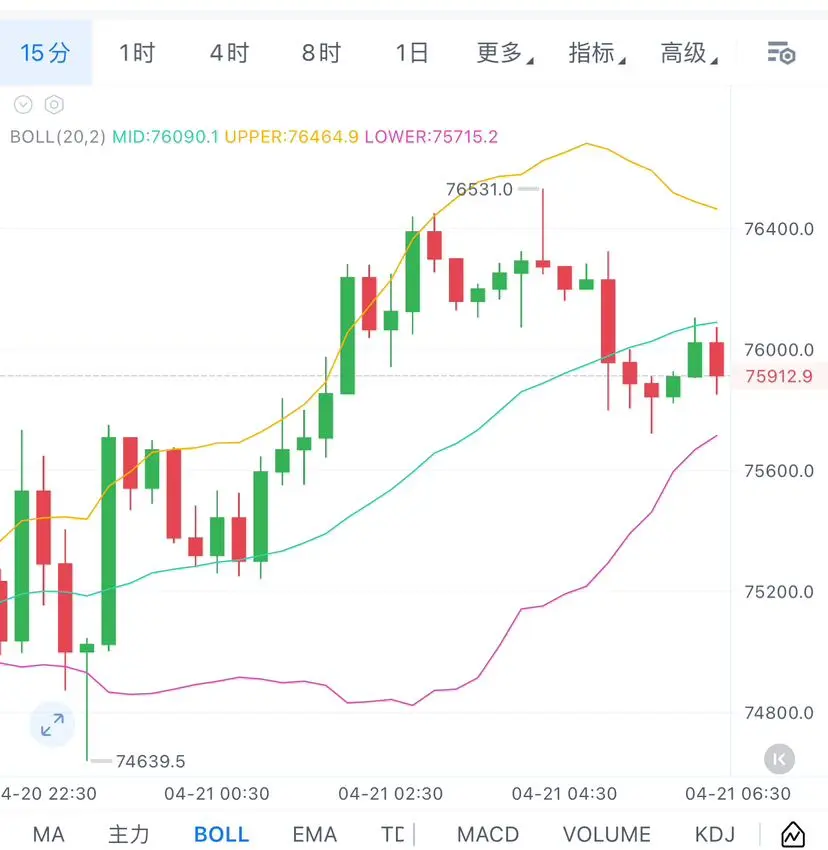Toggle the MA indicator
The image size is (828, 850).
pos(48,834)
